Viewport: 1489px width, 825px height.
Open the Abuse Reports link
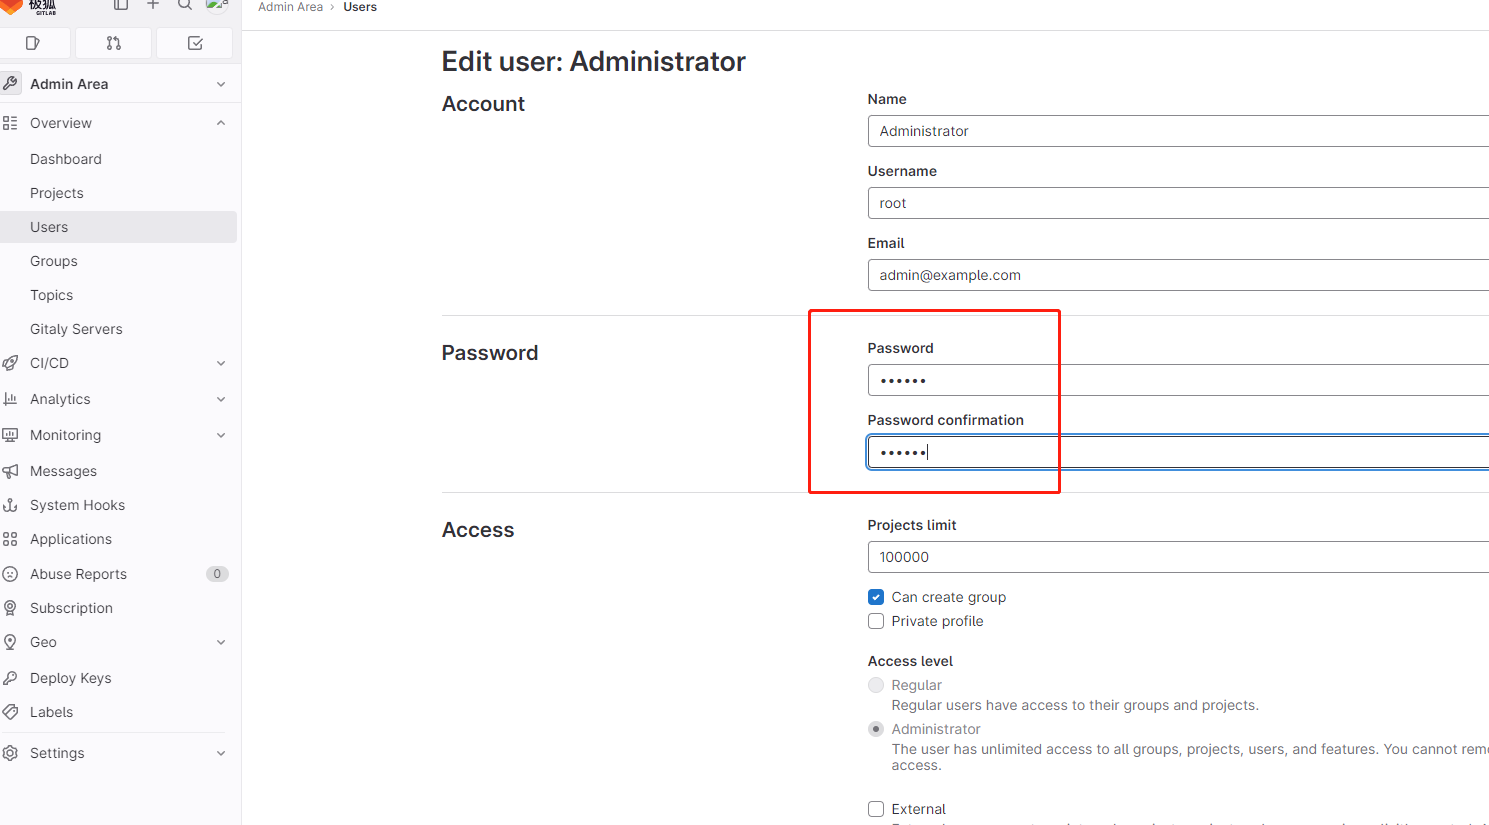[78, 574]
